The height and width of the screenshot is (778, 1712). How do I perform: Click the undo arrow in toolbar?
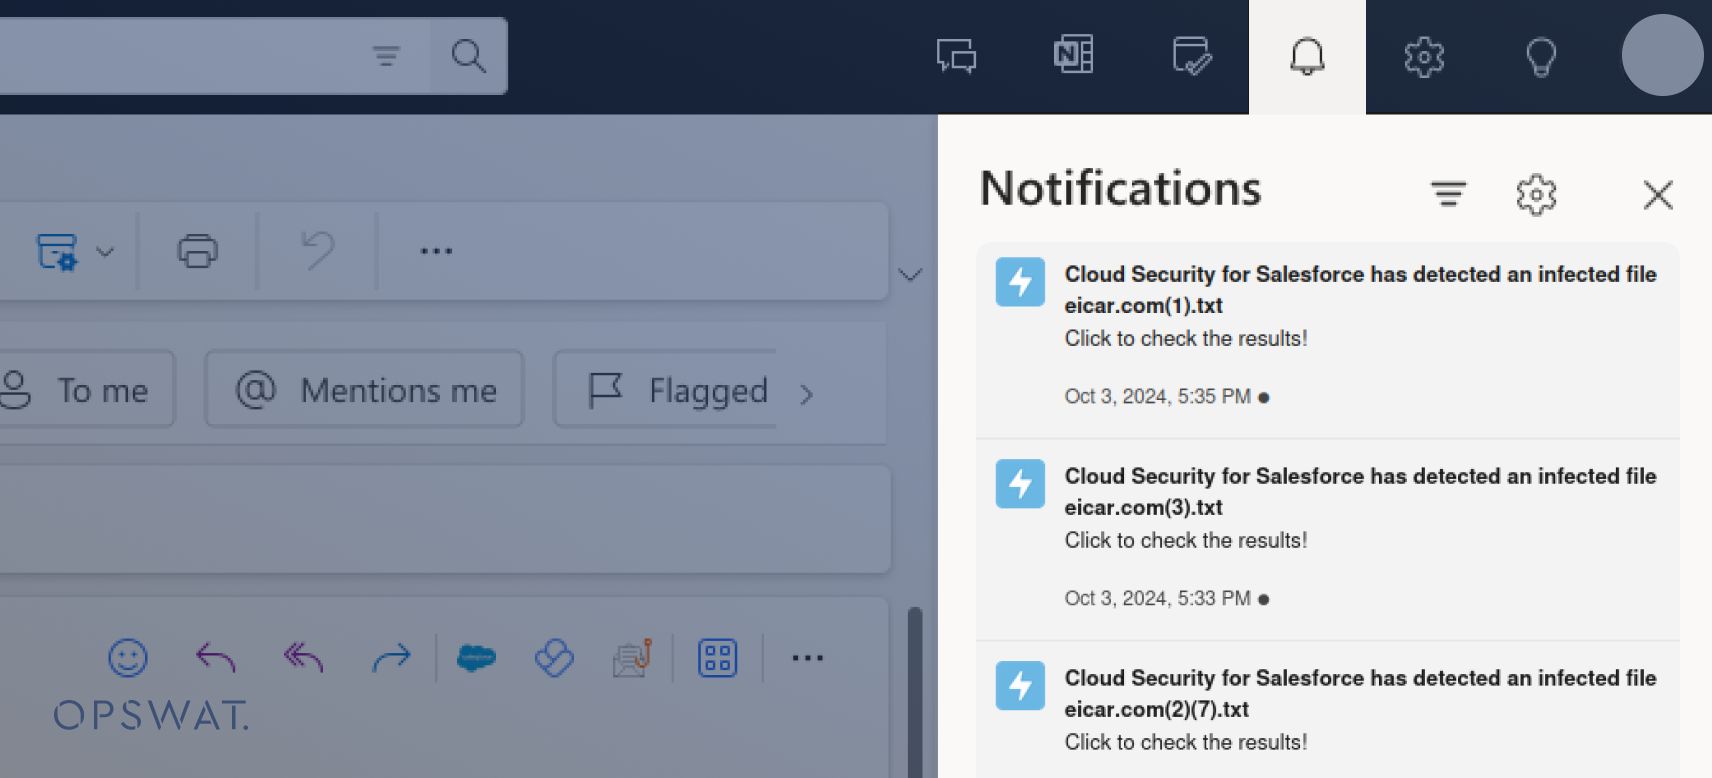pos(317,250)
